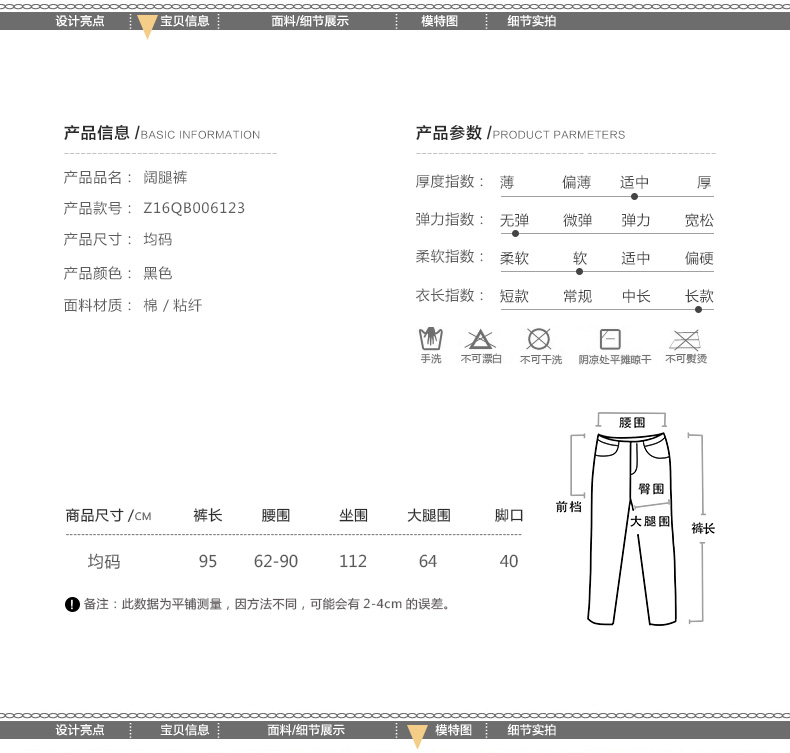Click the 腰围 label on pants diagram
Viewport: 790px width, 753px height.
(x=632, y=423)
